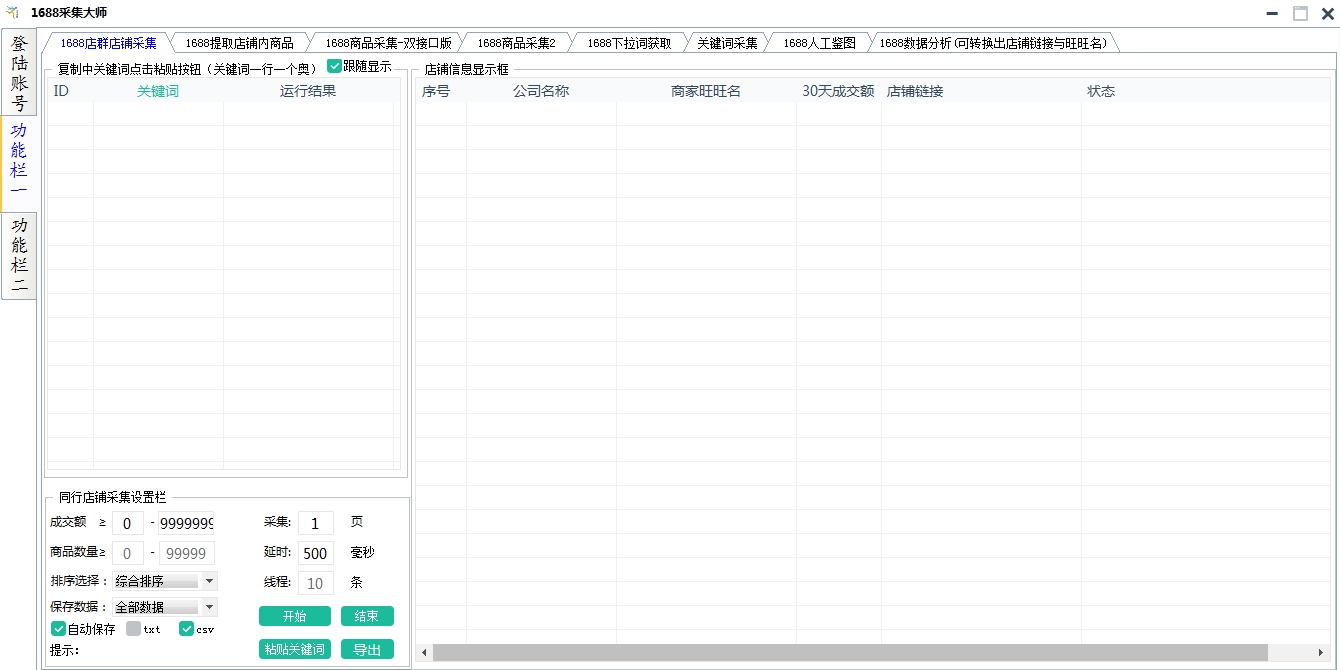Focus the 成交额 minimum value field
Image resolution: width=1340 pixels, height=670 pixels.
tap(128, 523)
